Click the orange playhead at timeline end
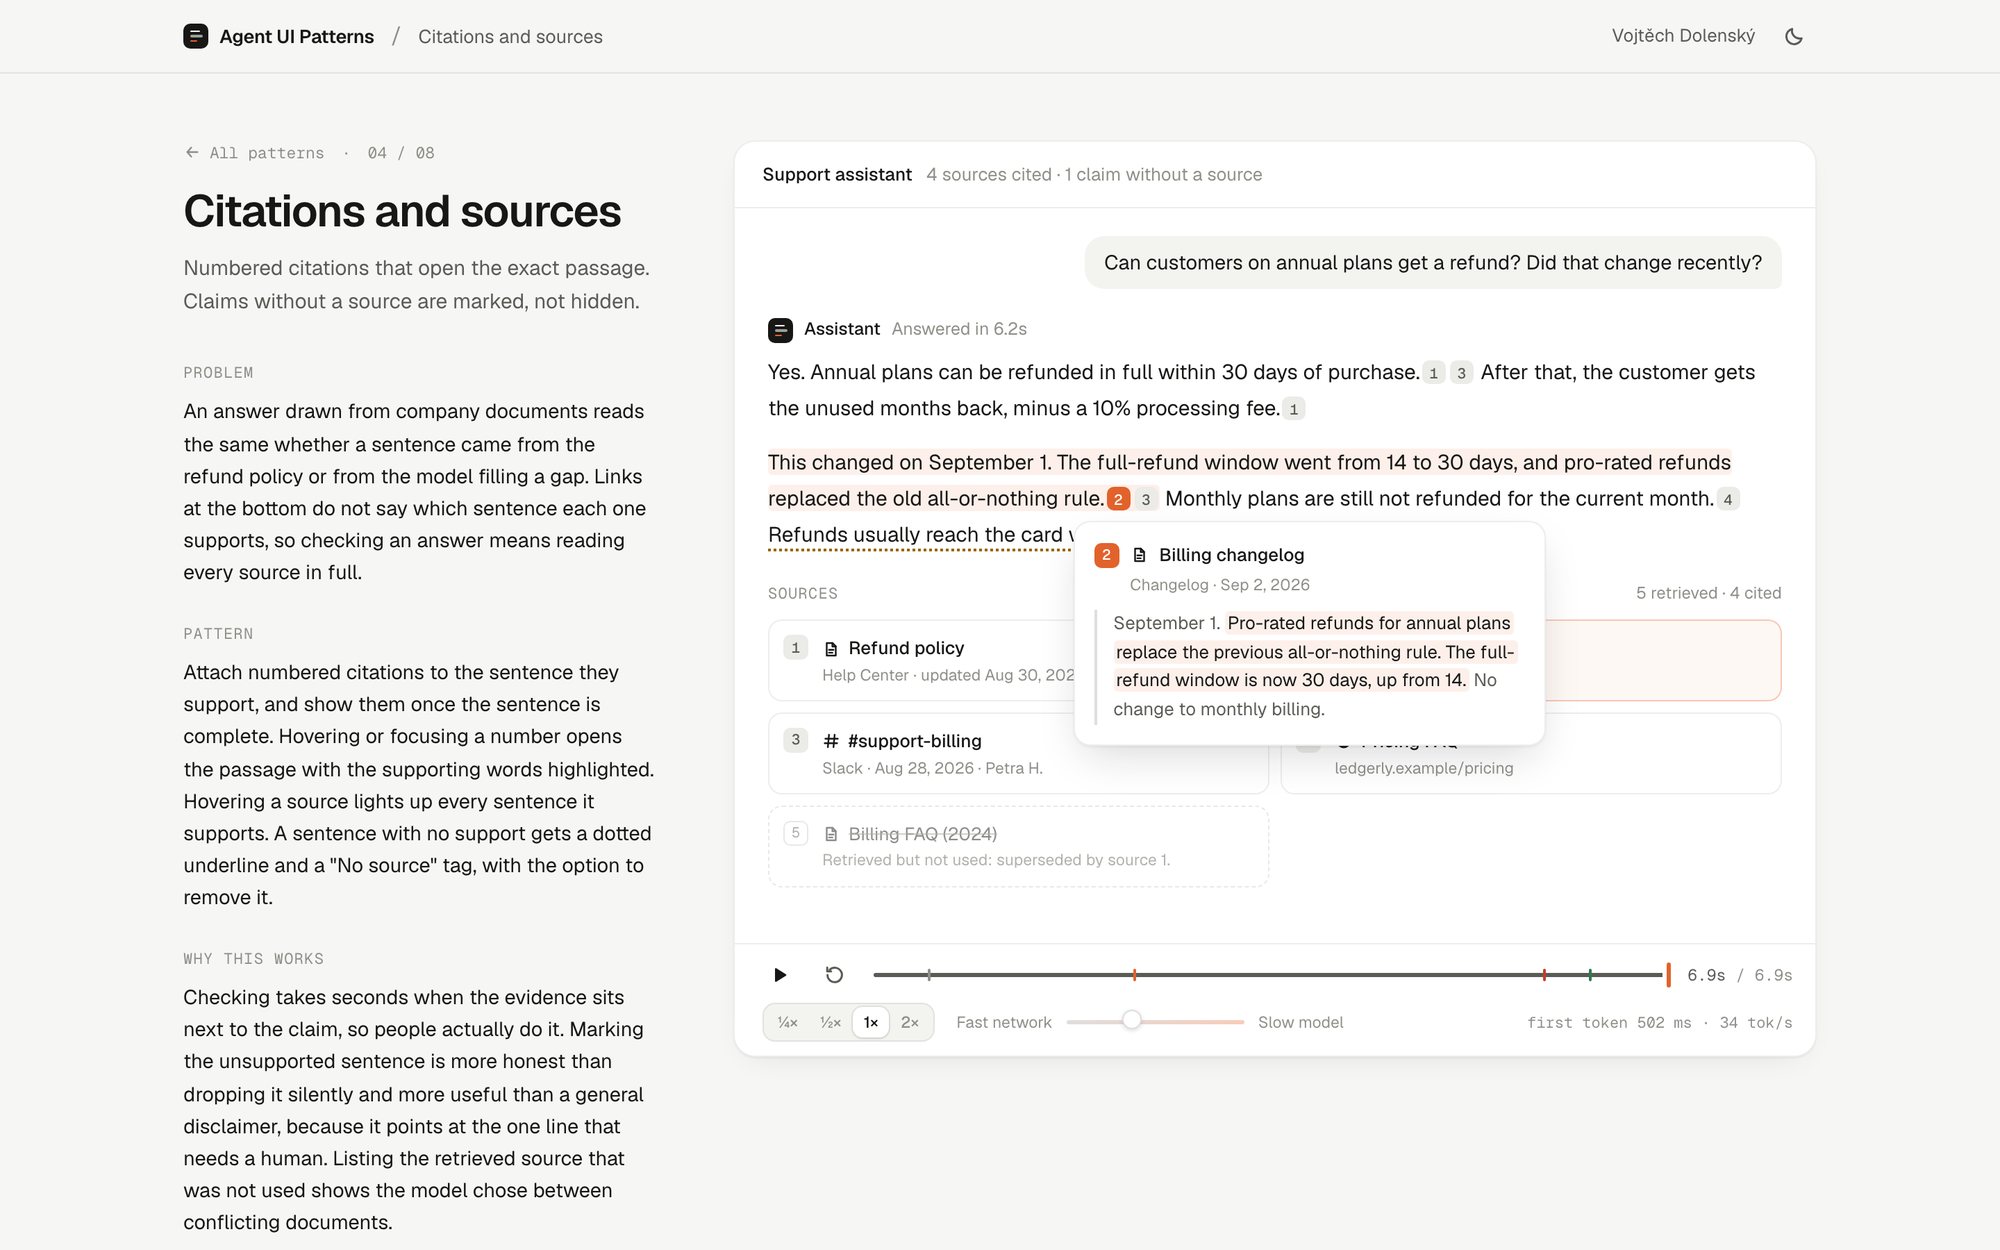The width and height of the screenshot is (2000, 1250). [x=1668, y=975]
